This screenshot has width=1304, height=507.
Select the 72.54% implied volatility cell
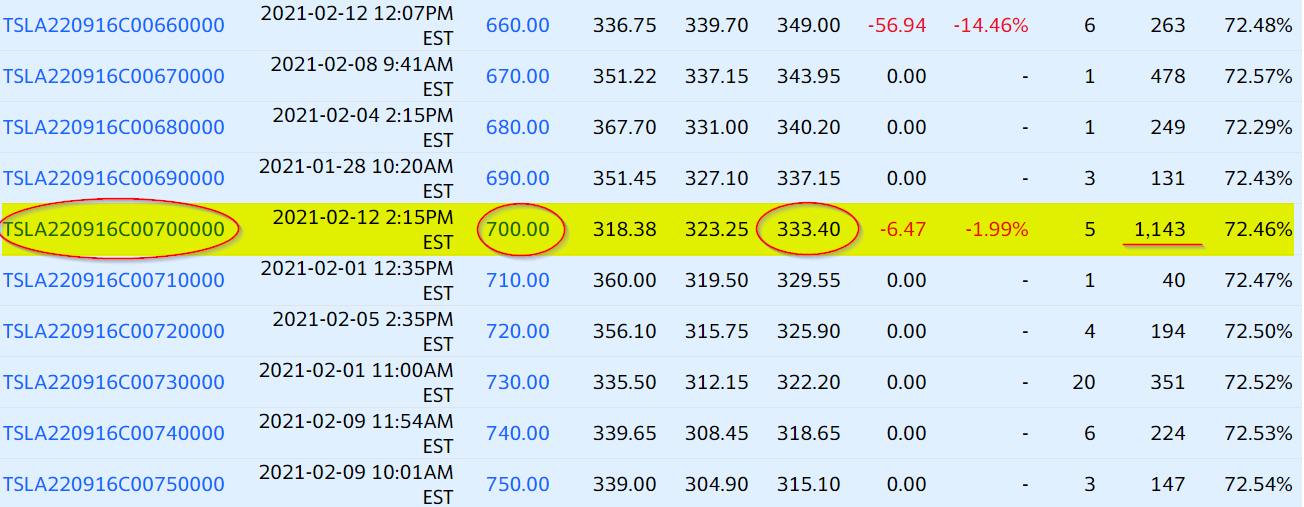[1258, 484]
